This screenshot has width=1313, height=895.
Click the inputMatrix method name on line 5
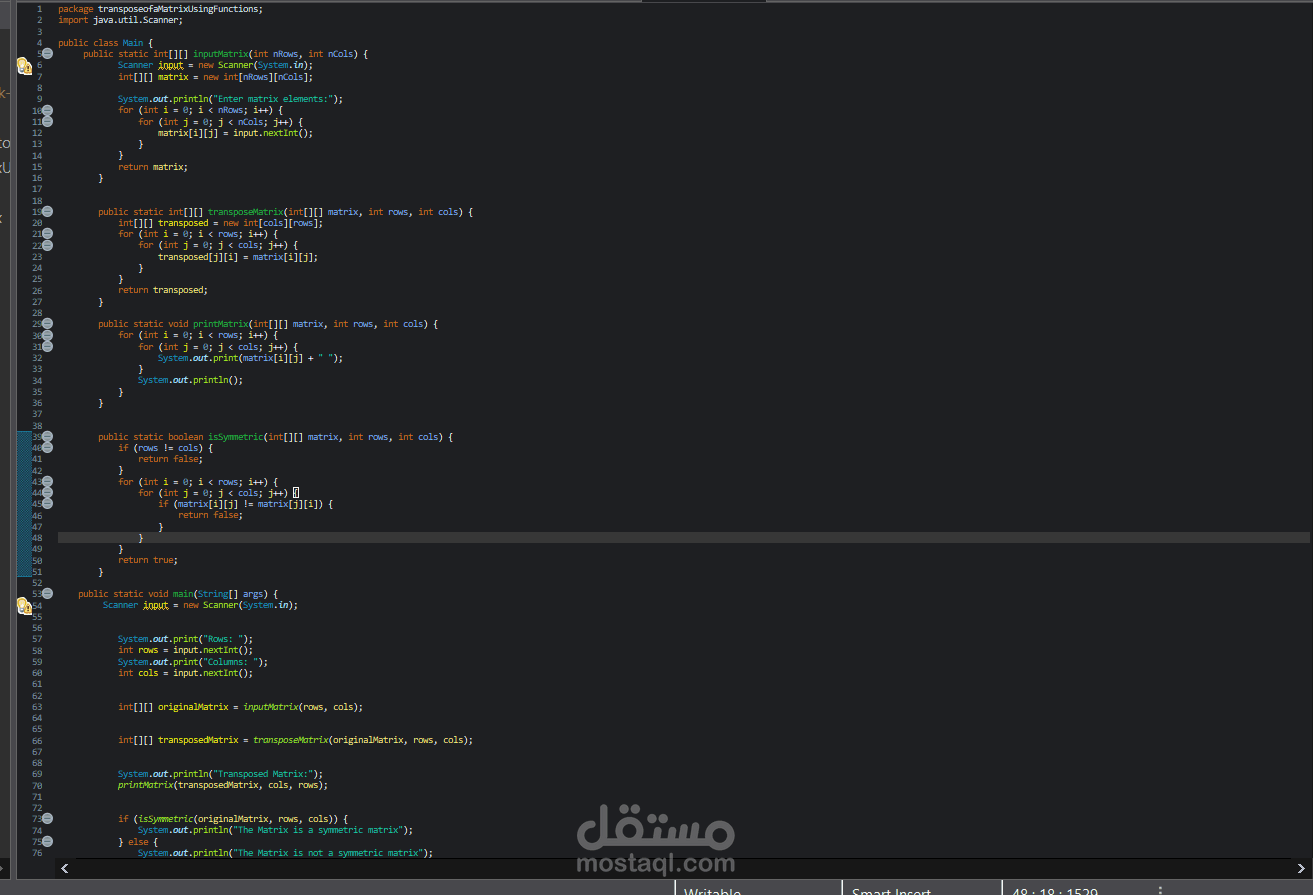tap(220, 54)
